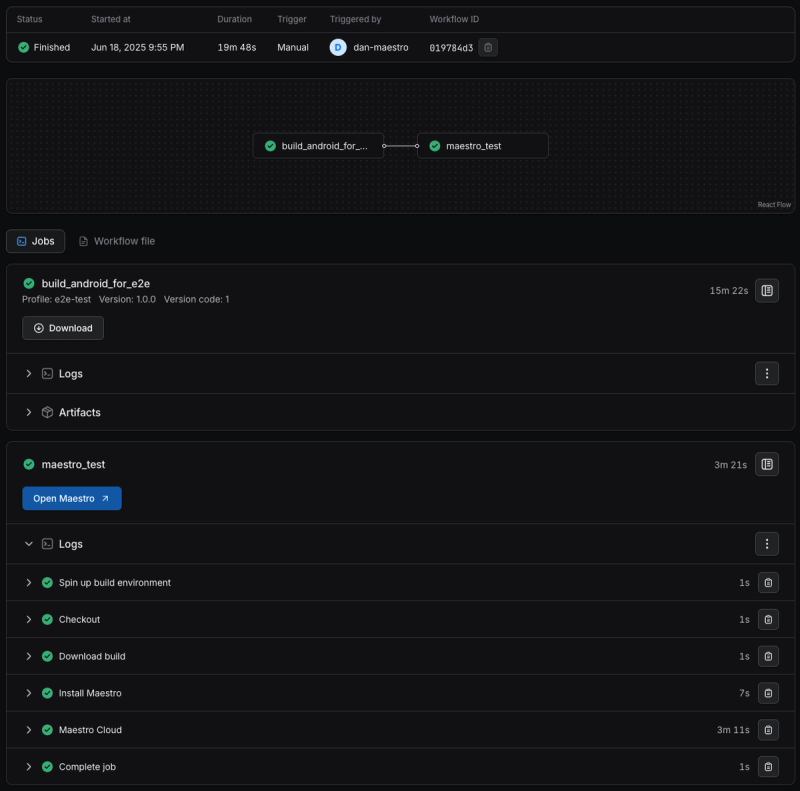Viewport: 800px width, 791px height.
Task: Click the dan-maestro username
Action: click(381, 47)
